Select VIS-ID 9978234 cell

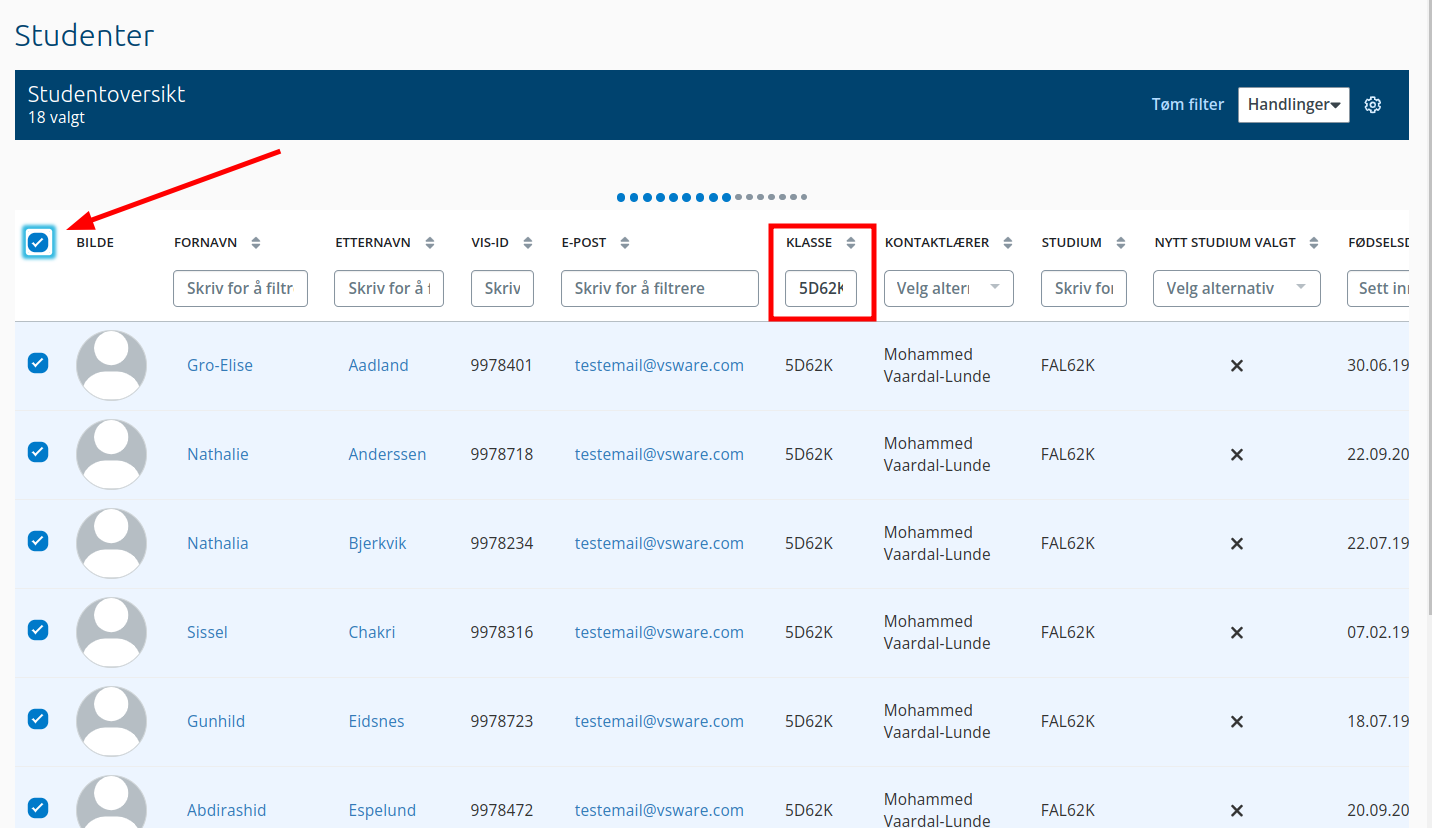point(502,543)
